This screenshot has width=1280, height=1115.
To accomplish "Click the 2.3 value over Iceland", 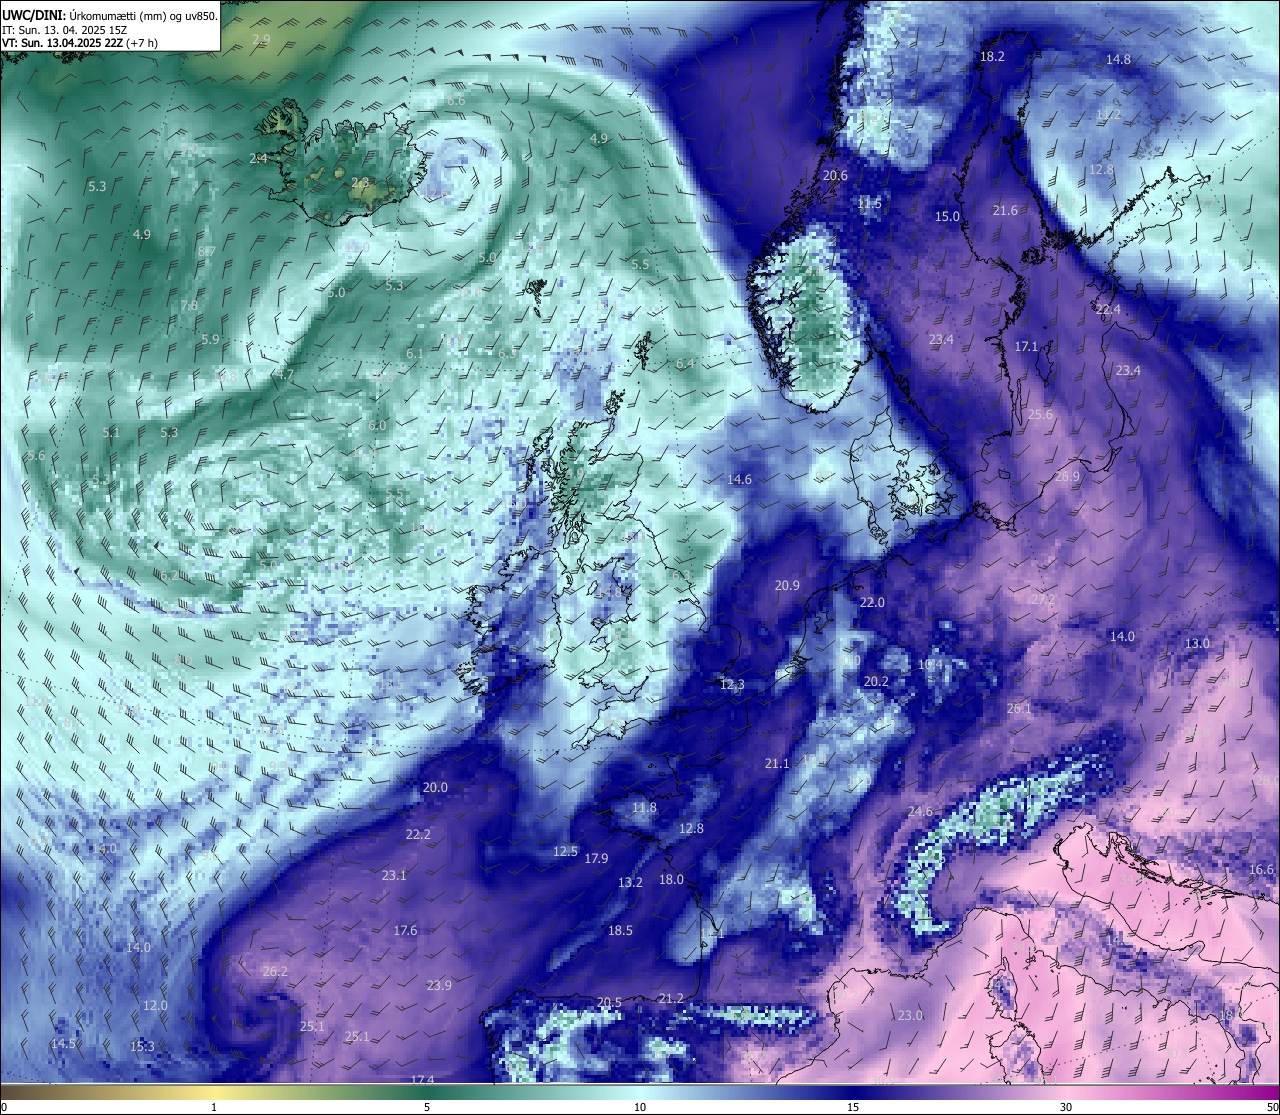I will (360, 183).
